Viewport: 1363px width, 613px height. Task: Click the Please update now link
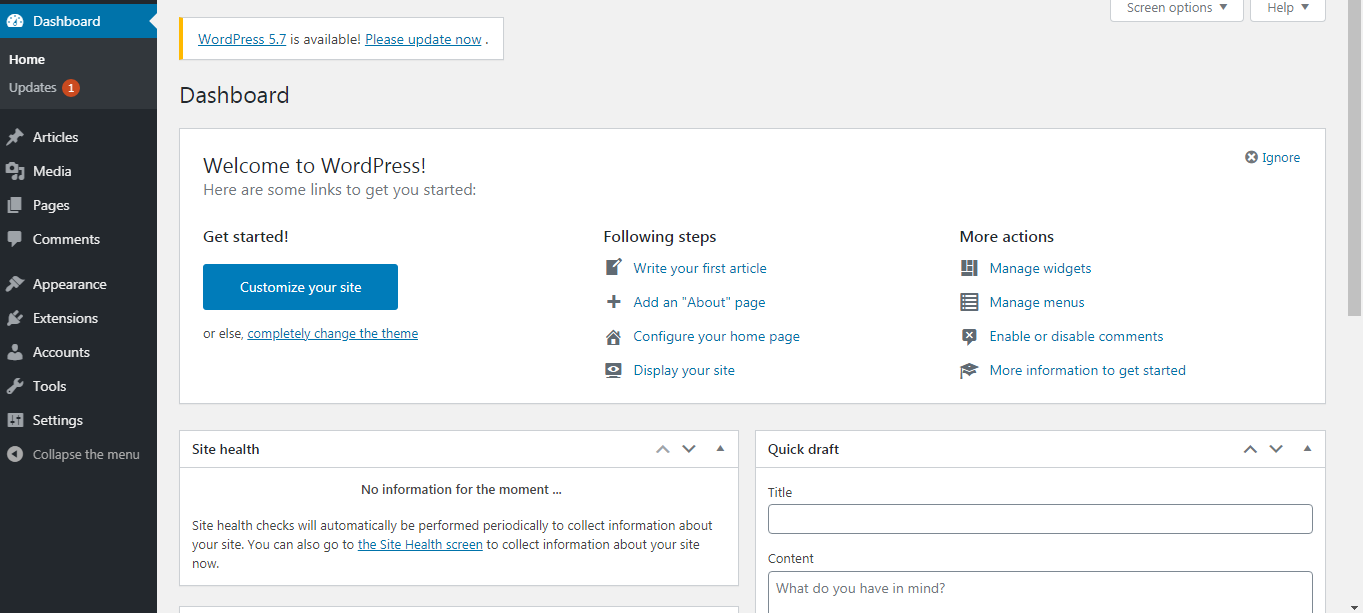click(x=423, y=40)
